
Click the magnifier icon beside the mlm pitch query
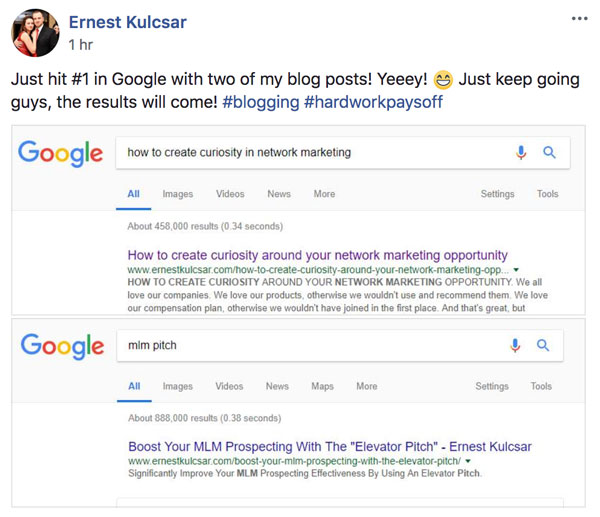tap(543, 345)
